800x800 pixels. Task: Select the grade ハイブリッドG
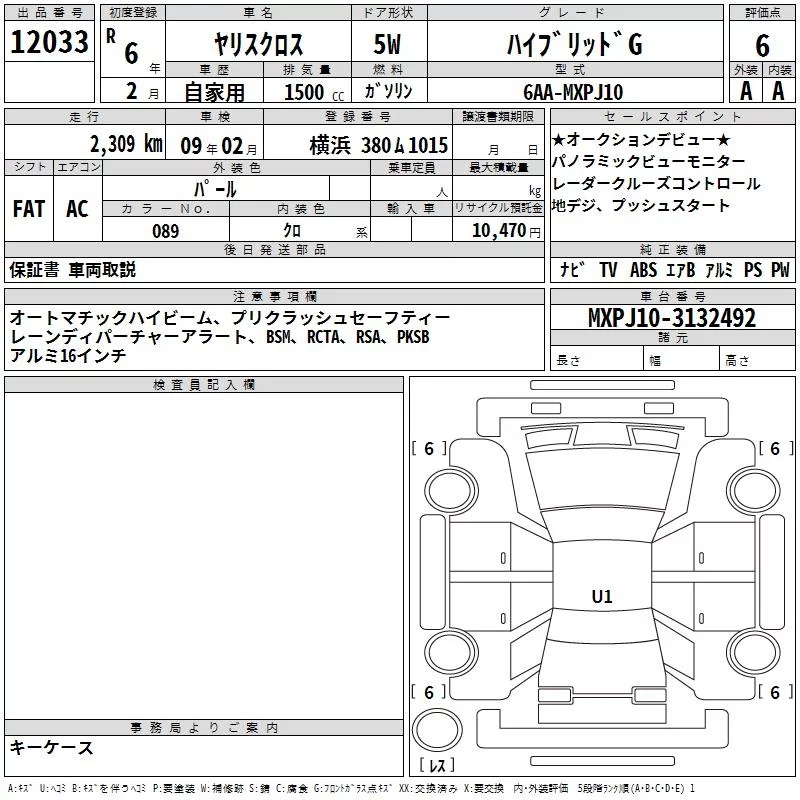574,44
